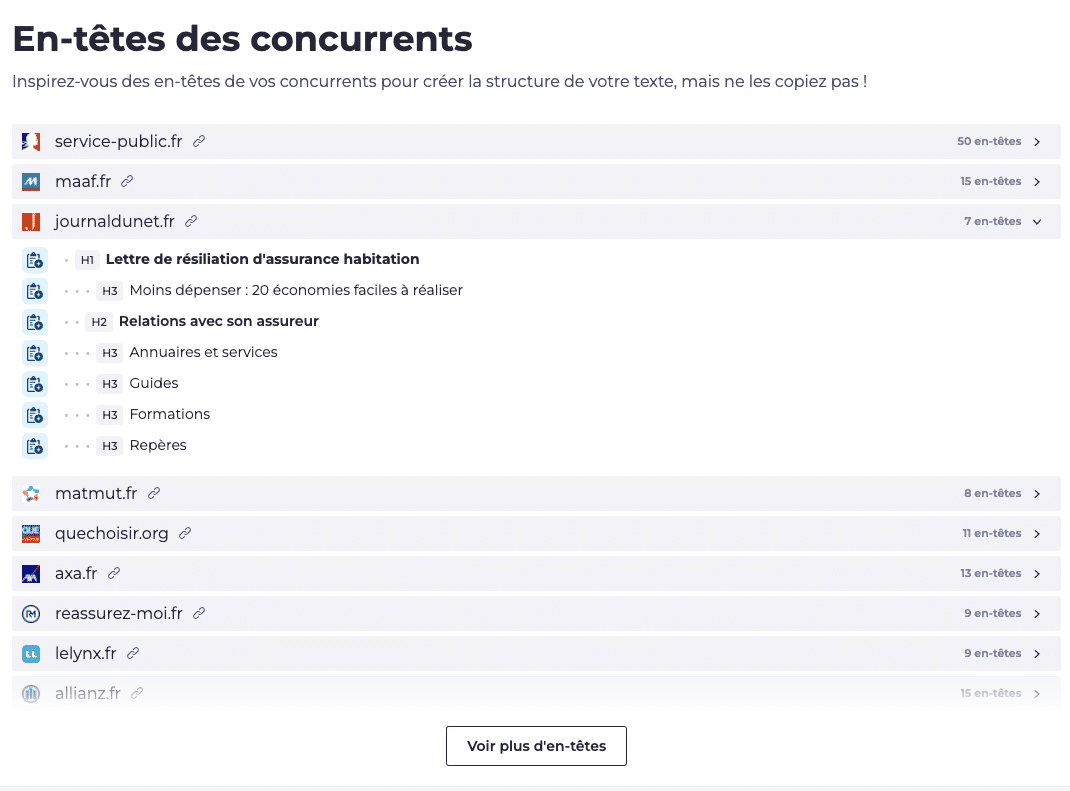
Task: Click link icon next to quechoisir.org
Action: click(185, 534)
